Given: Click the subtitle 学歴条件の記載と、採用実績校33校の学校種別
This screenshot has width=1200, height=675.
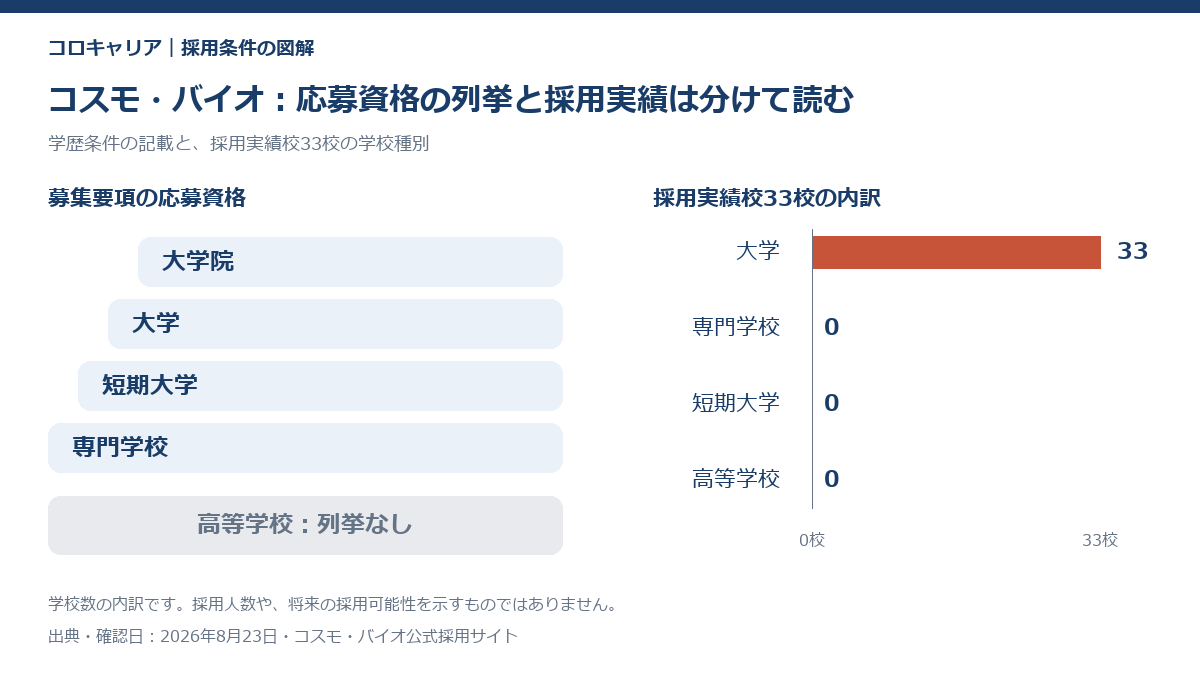Looking at the screenshot, I should [238, 143].
